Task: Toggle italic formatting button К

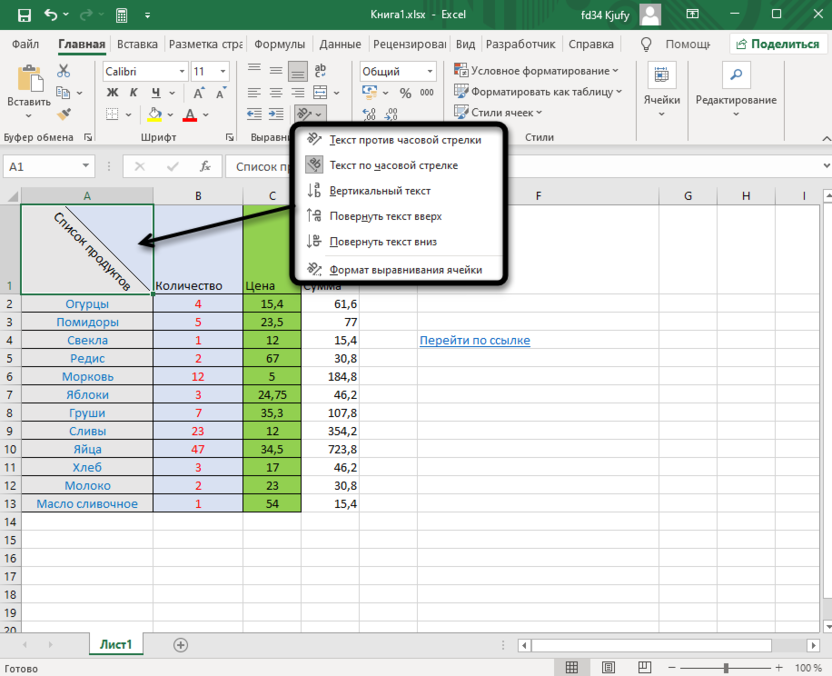Action: [134, 93]
